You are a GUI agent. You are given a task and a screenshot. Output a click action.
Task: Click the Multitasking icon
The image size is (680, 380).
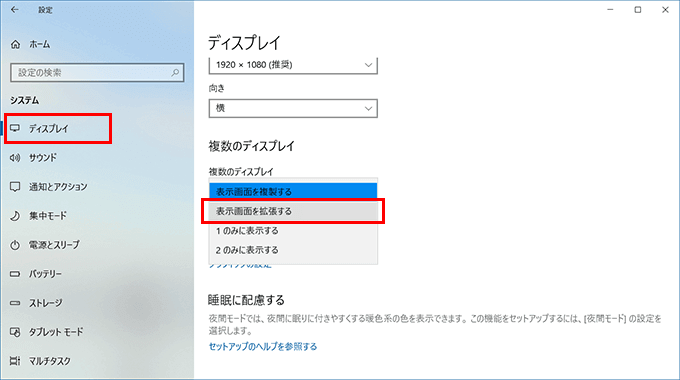pyautogui.click(x=15, y=361)
